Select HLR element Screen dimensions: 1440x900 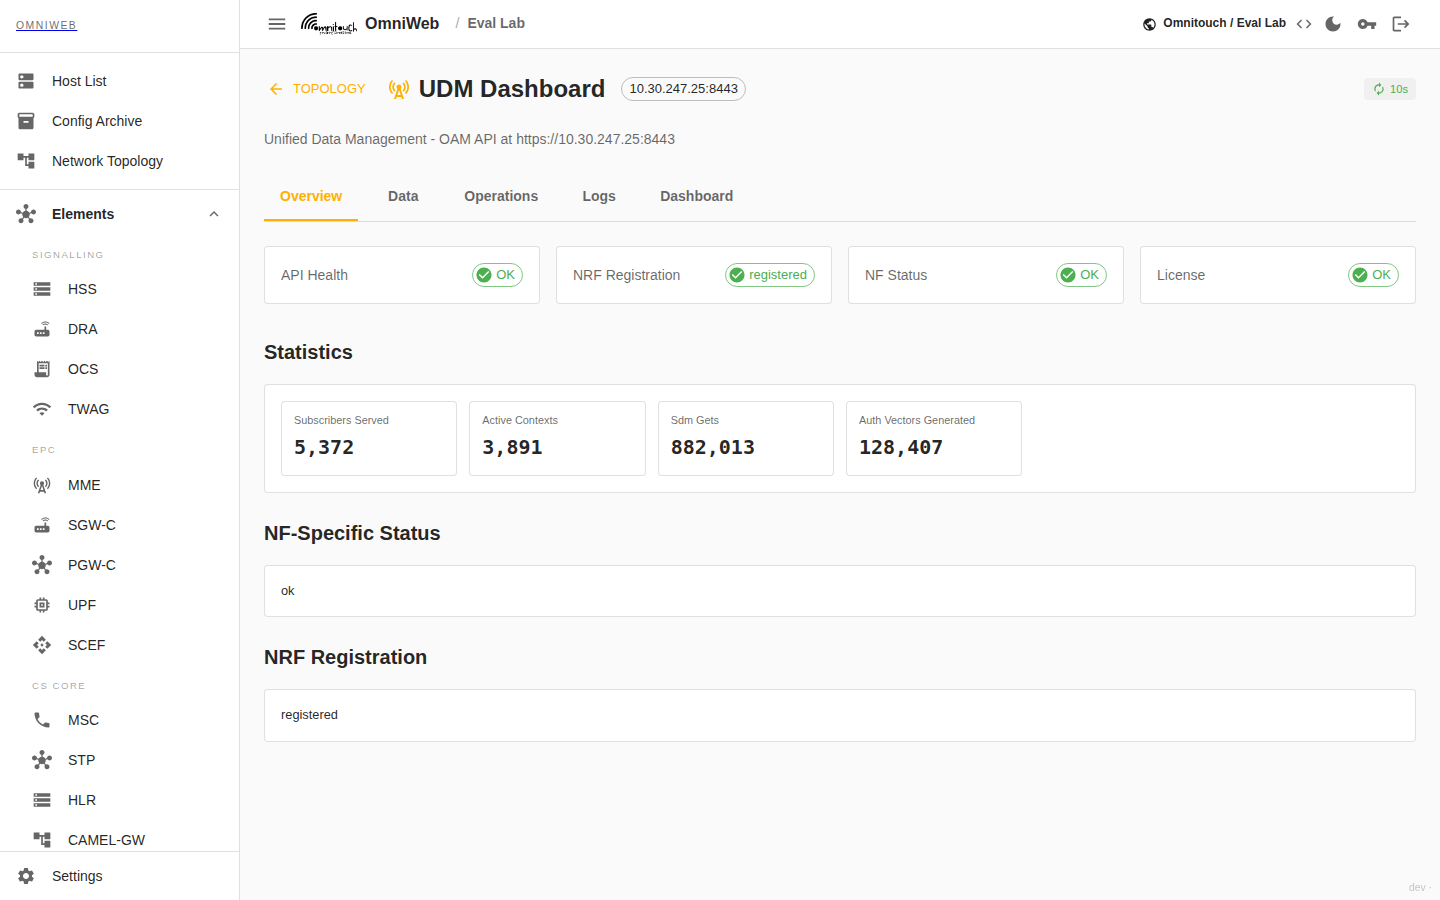point(120,800)
